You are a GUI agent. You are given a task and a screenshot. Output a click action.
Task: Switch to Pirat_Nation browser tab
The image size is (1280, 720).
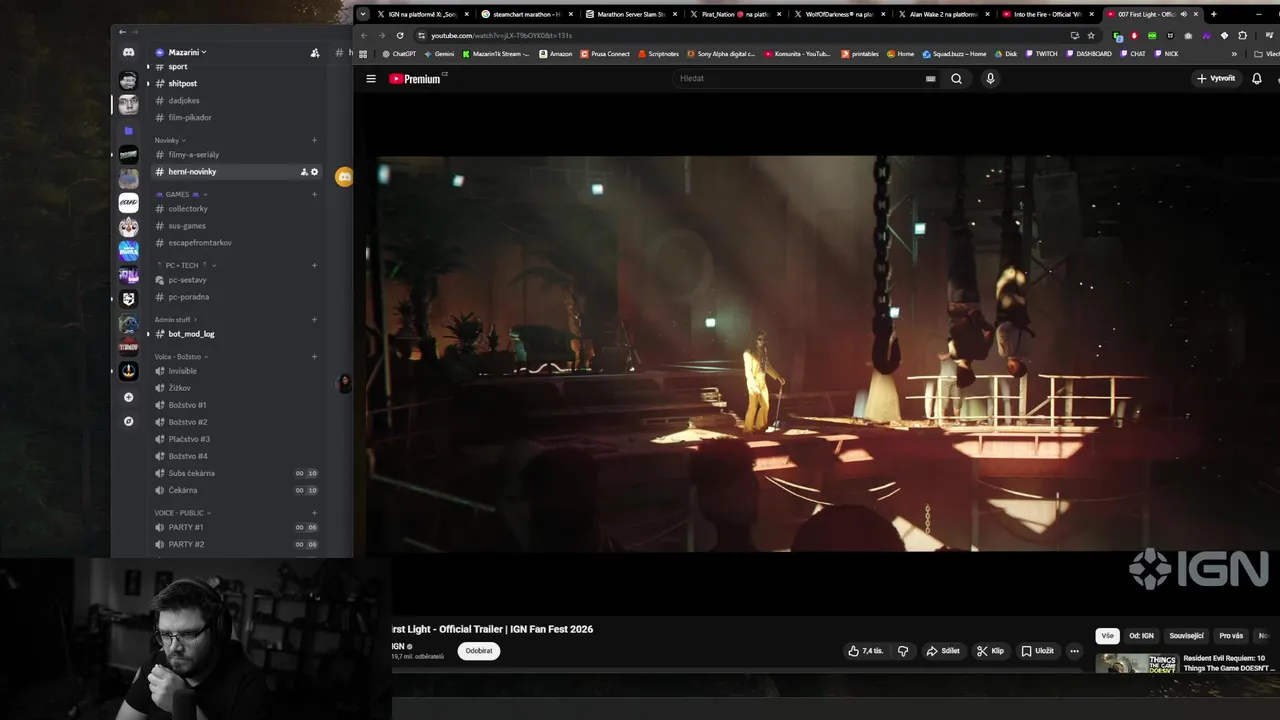pos(735,14)
